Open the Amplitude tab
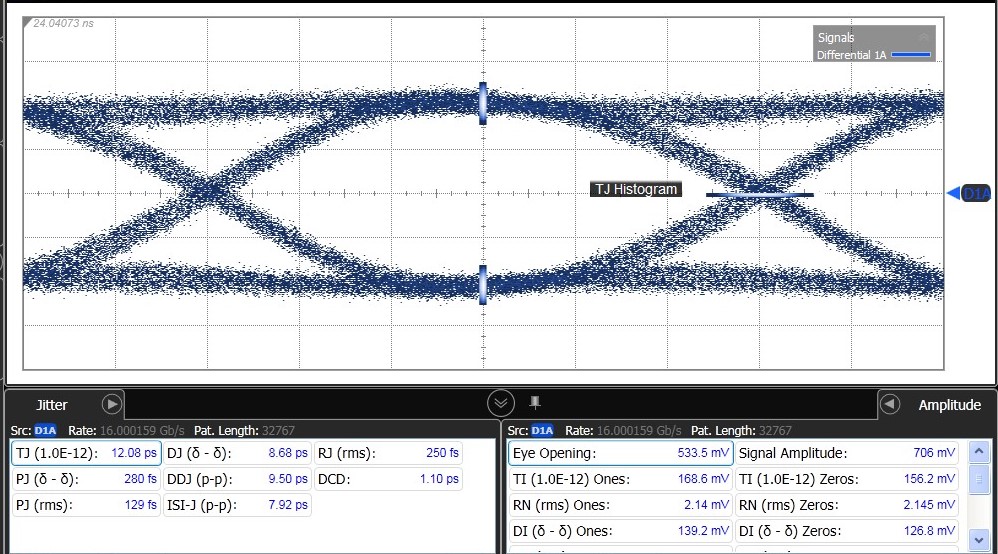 [949, 405]
